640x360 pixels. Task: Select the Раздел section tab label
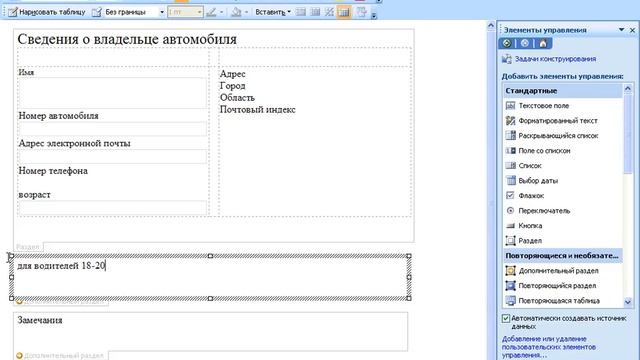tap(28, 247)
